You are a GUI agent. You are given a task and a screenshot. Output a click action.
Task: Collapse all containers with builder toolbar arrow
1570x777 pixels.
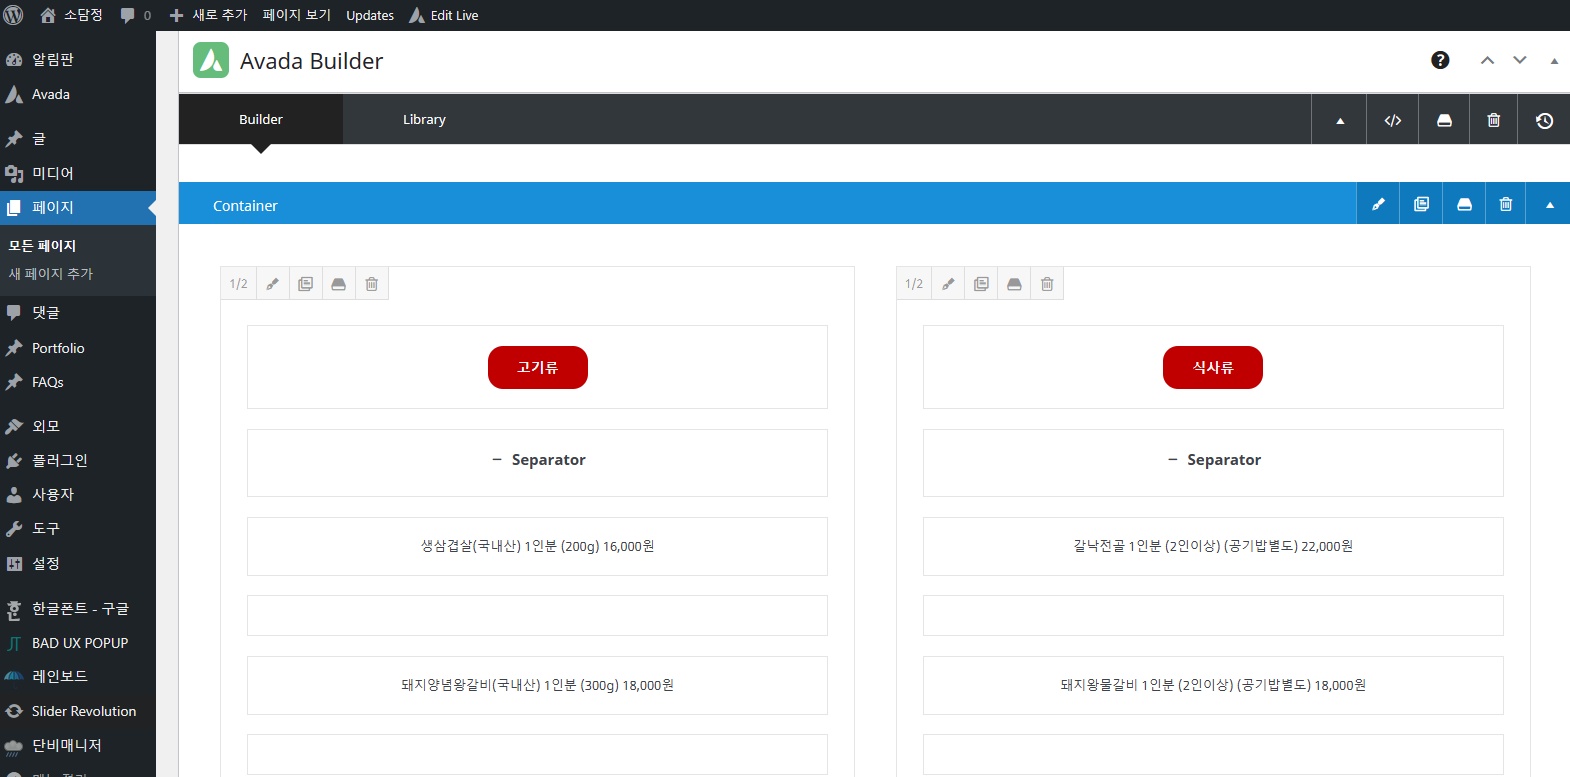1340,120
